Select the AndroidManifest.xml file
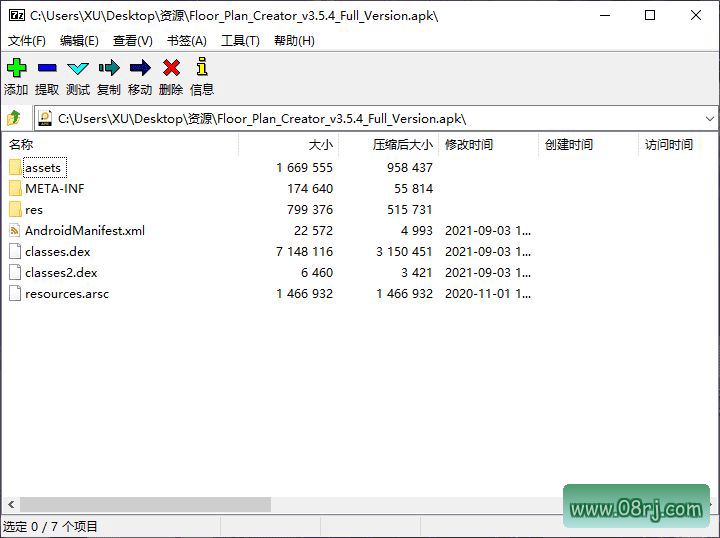The width and height of the screenshot is (720, 538). point(84,231)
